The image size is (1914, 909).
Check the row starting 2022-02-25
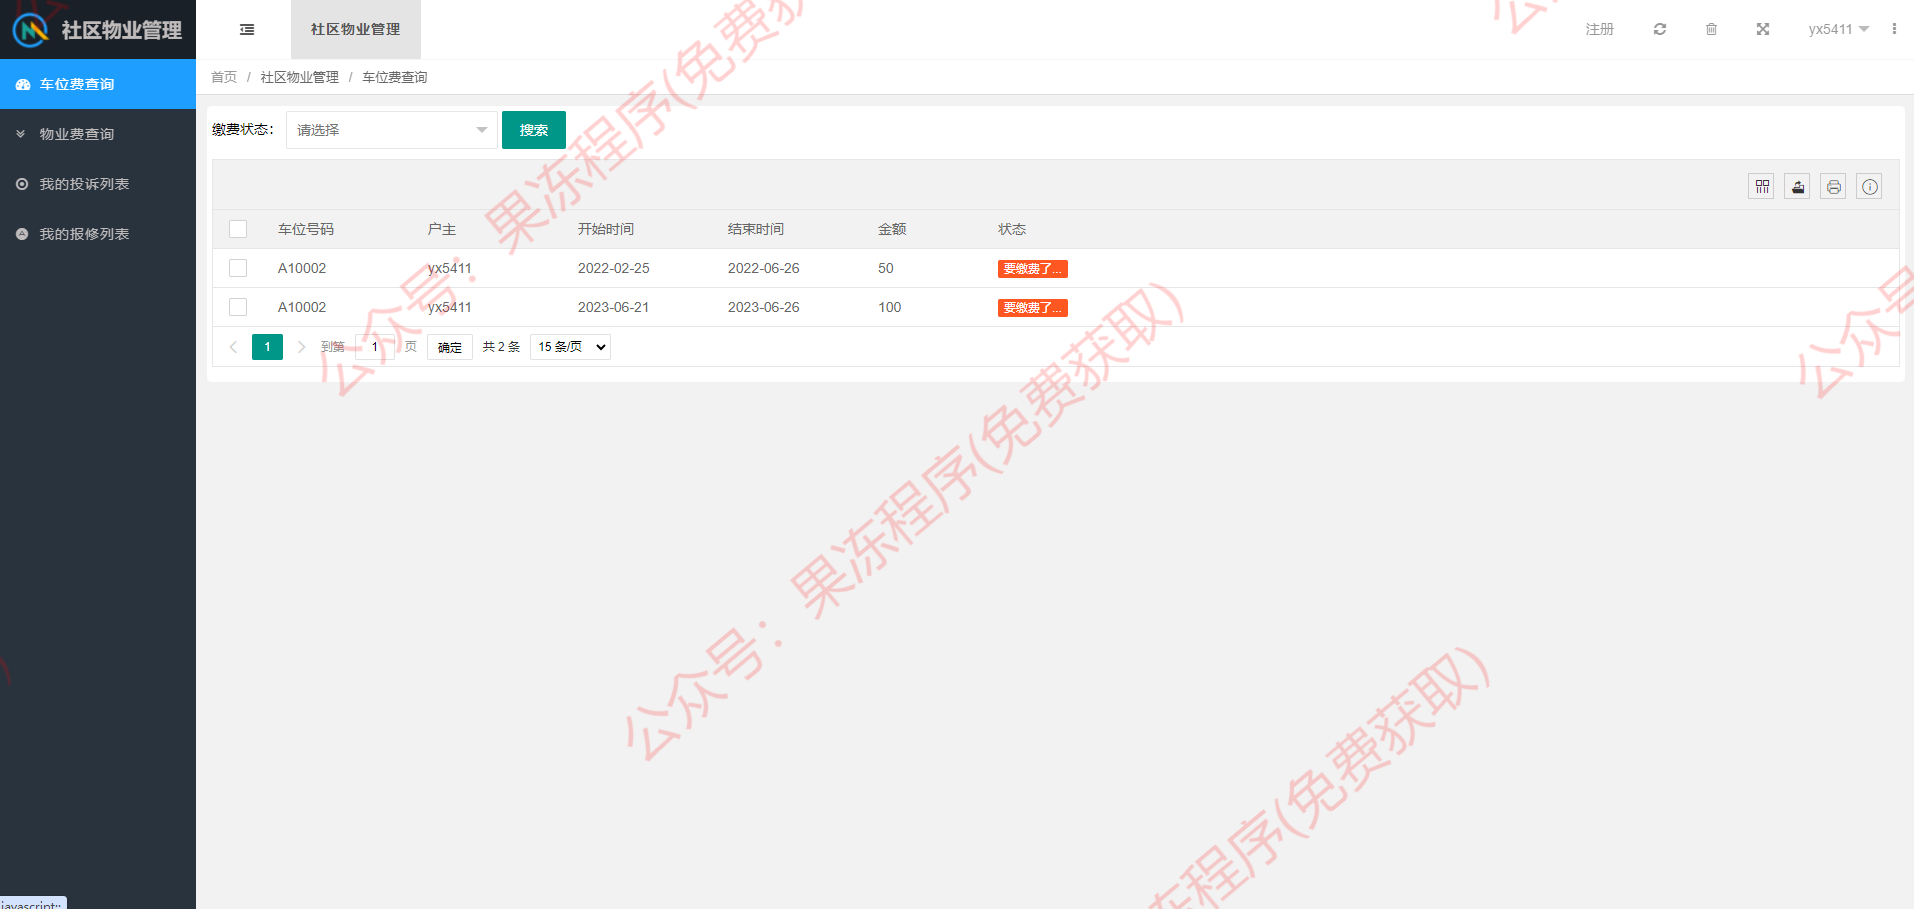pyautogui.click(x=238, y=268)
